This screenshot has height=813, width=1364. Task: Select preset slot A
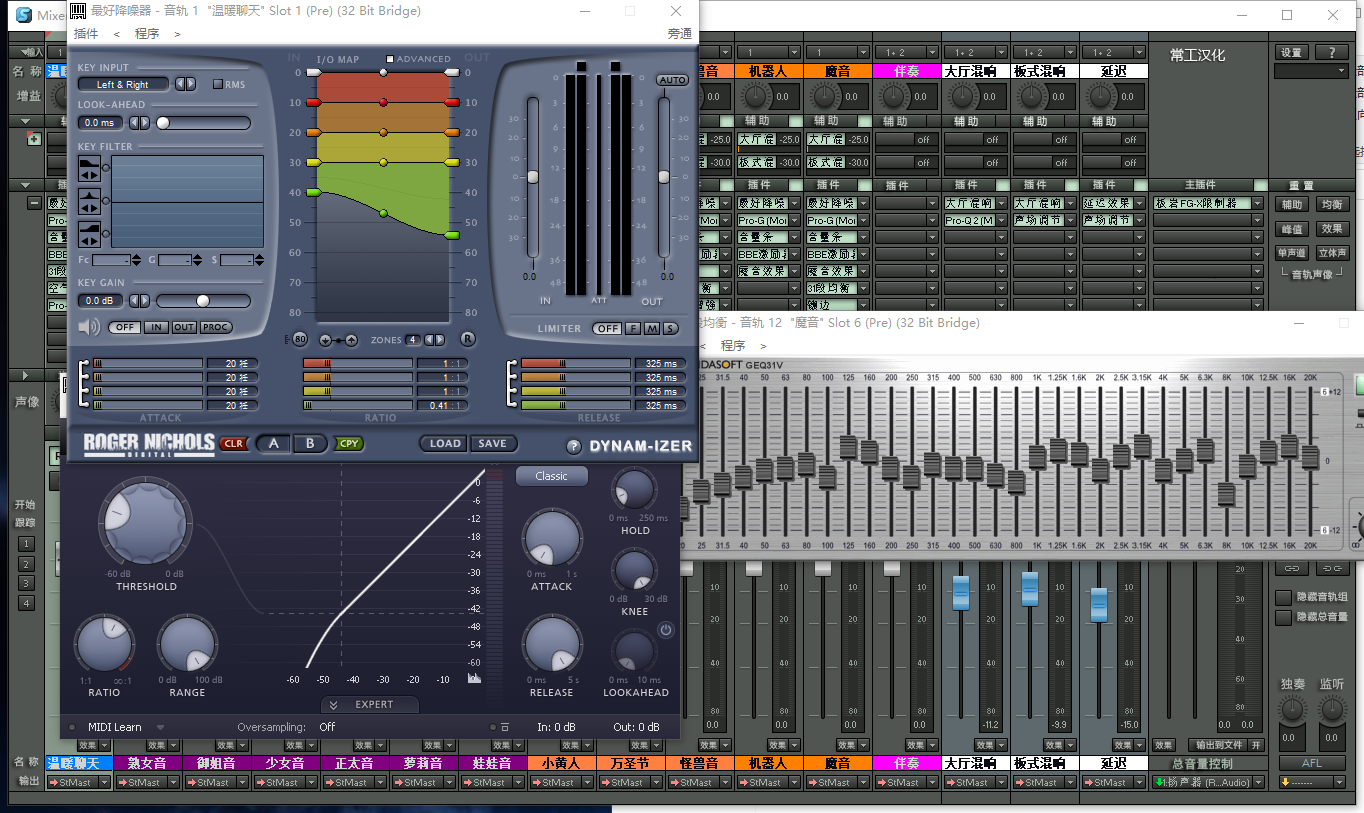(273, 443)
